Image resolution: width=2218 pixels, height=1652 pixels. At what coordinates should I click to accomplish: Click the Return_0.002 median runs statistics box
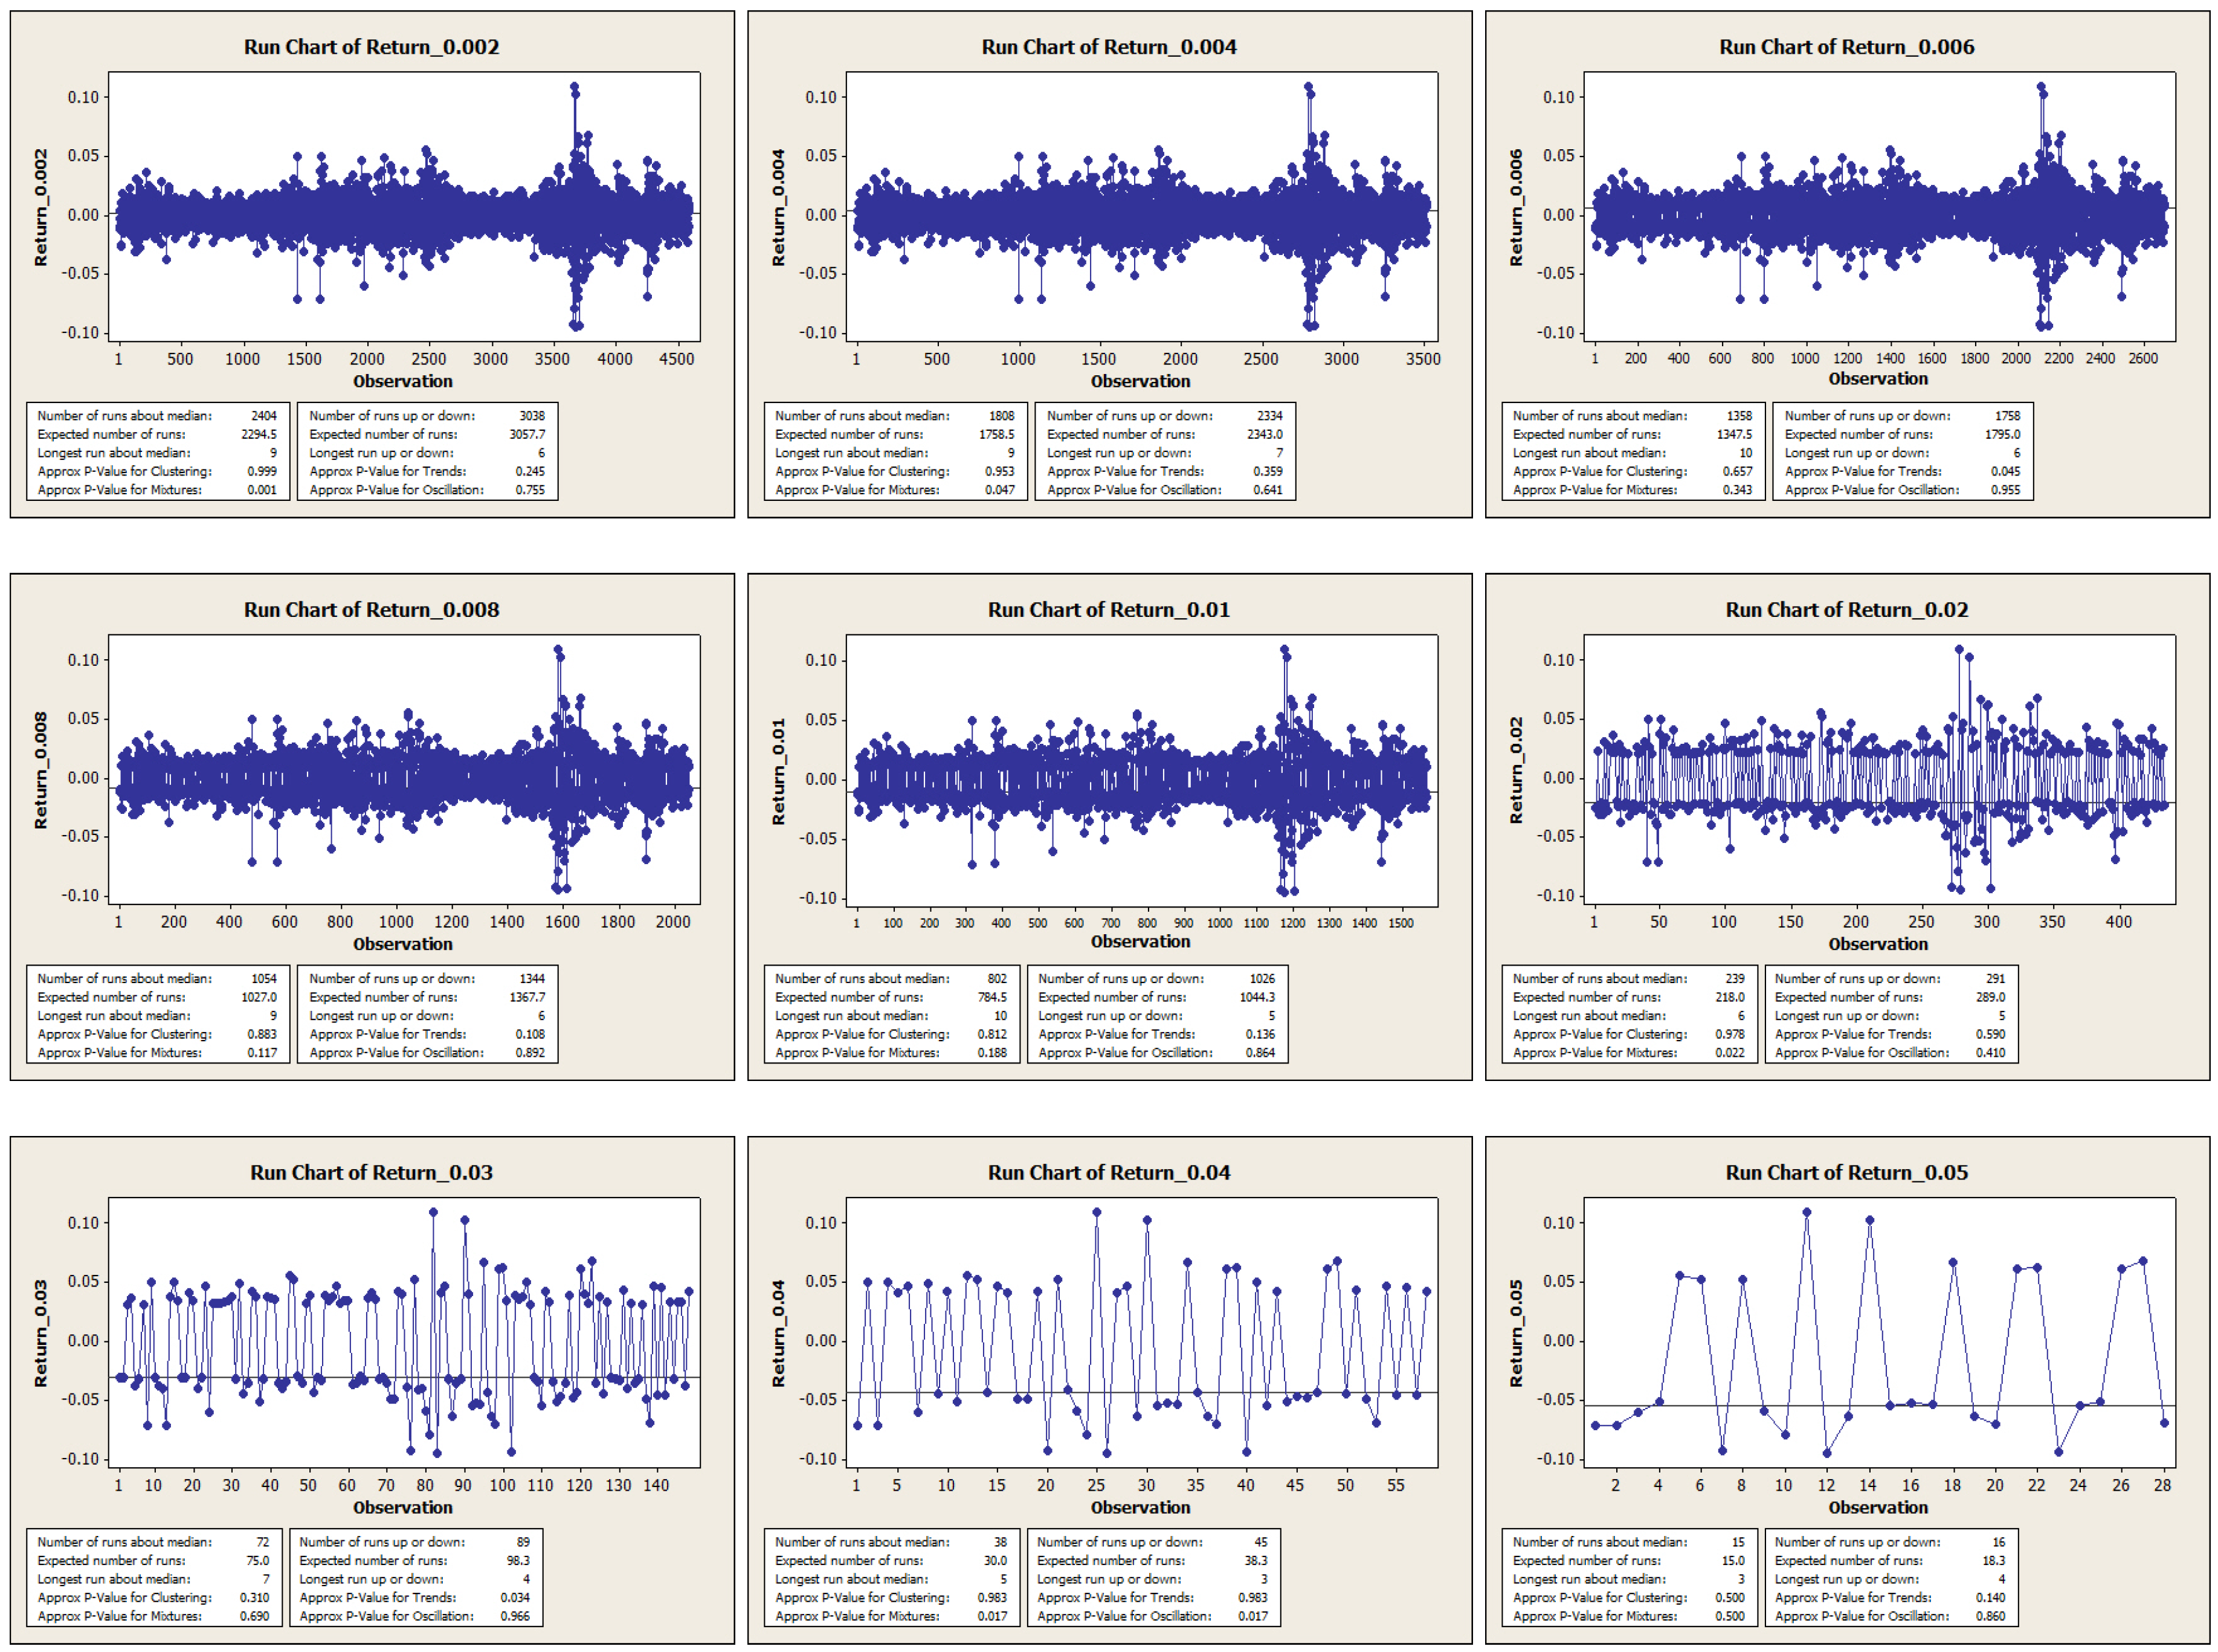point(157,452)
